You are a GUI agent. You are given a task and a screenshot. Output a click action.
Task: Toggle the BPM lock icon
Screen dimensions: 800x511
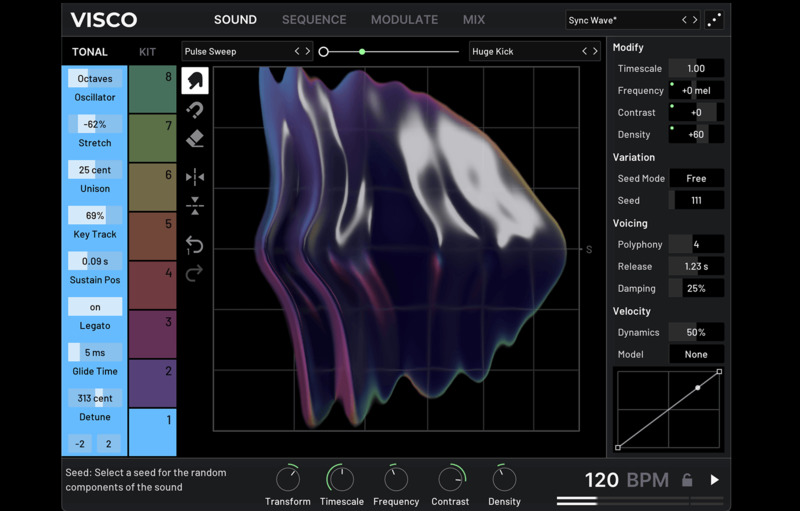point(687,480)
